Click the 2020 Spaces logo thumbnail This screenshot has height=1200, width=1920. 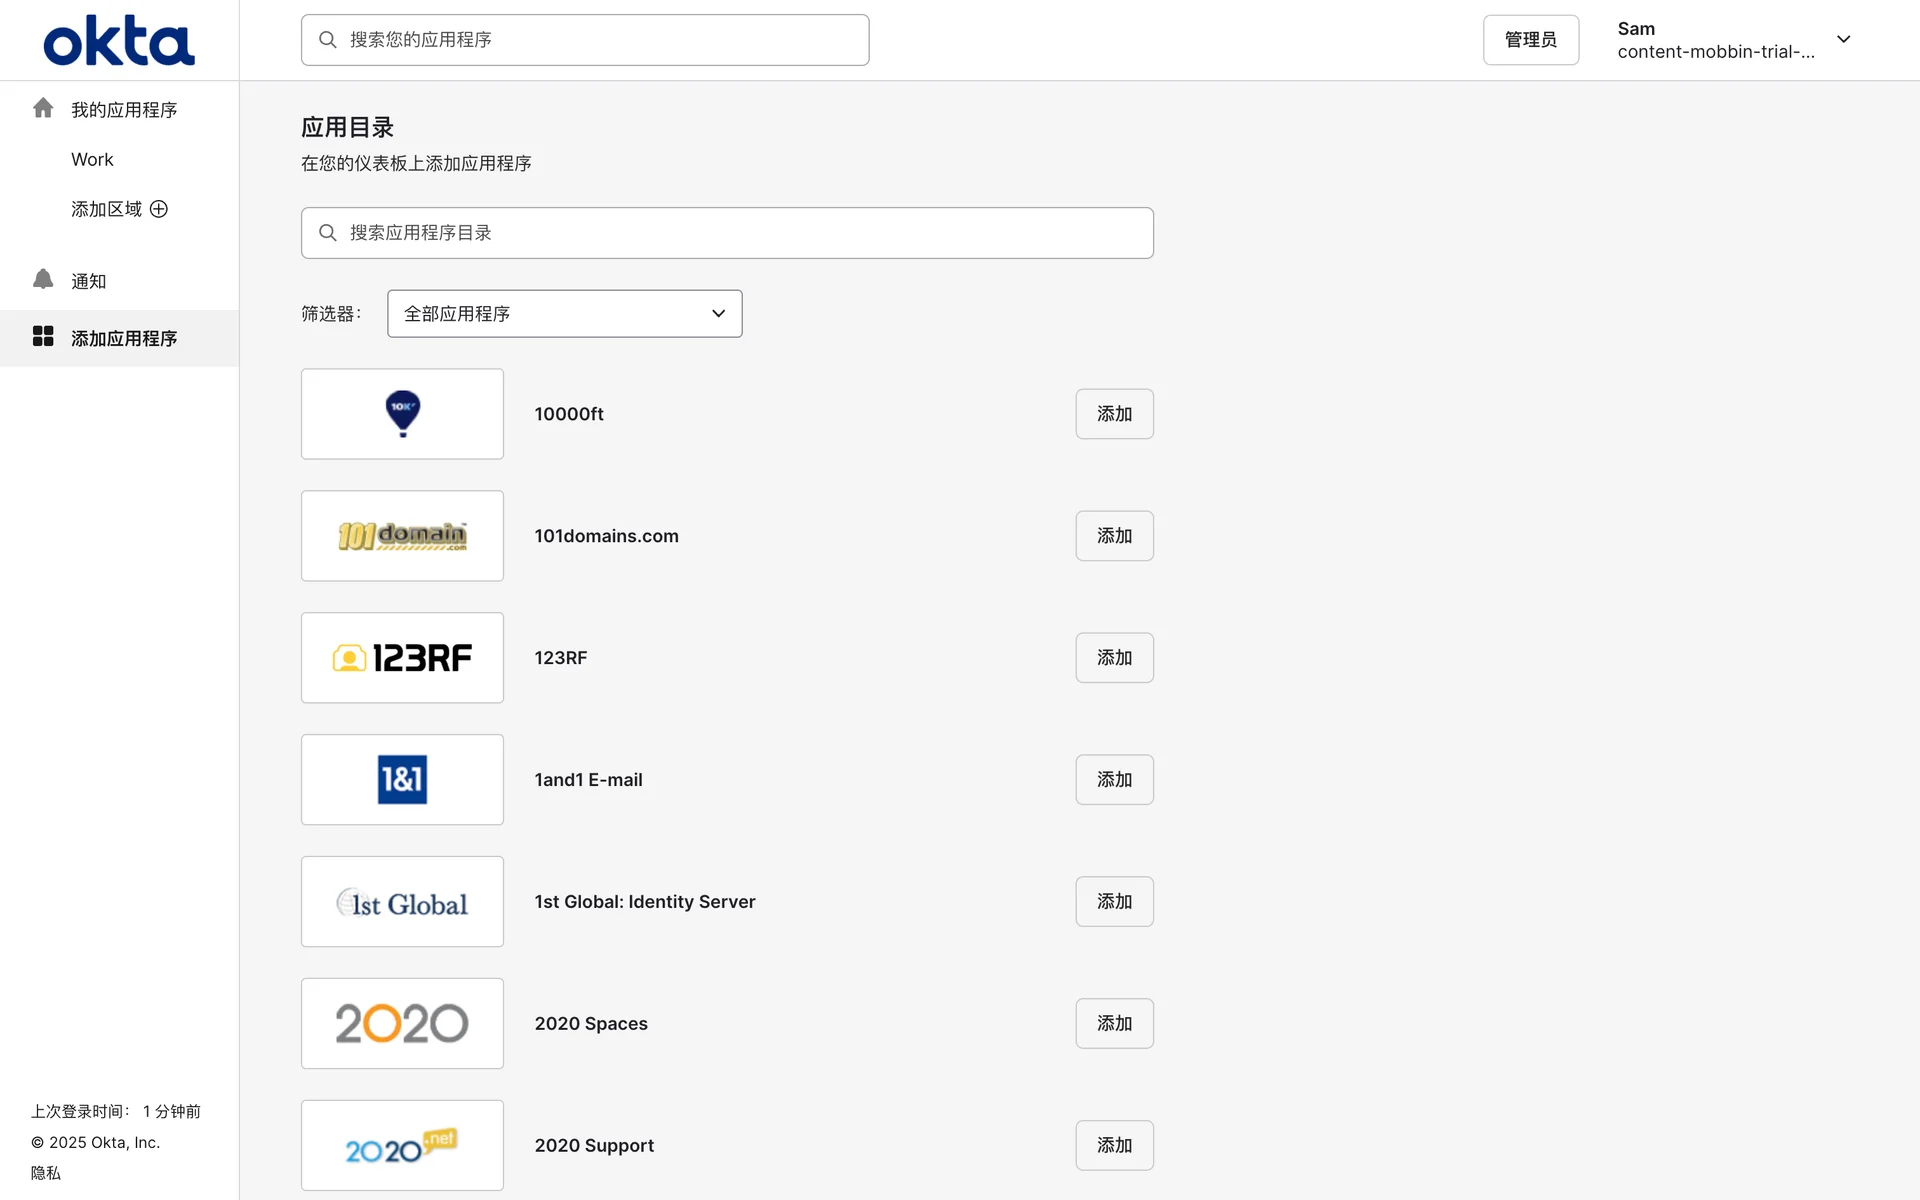click(x=402, y=1023)
